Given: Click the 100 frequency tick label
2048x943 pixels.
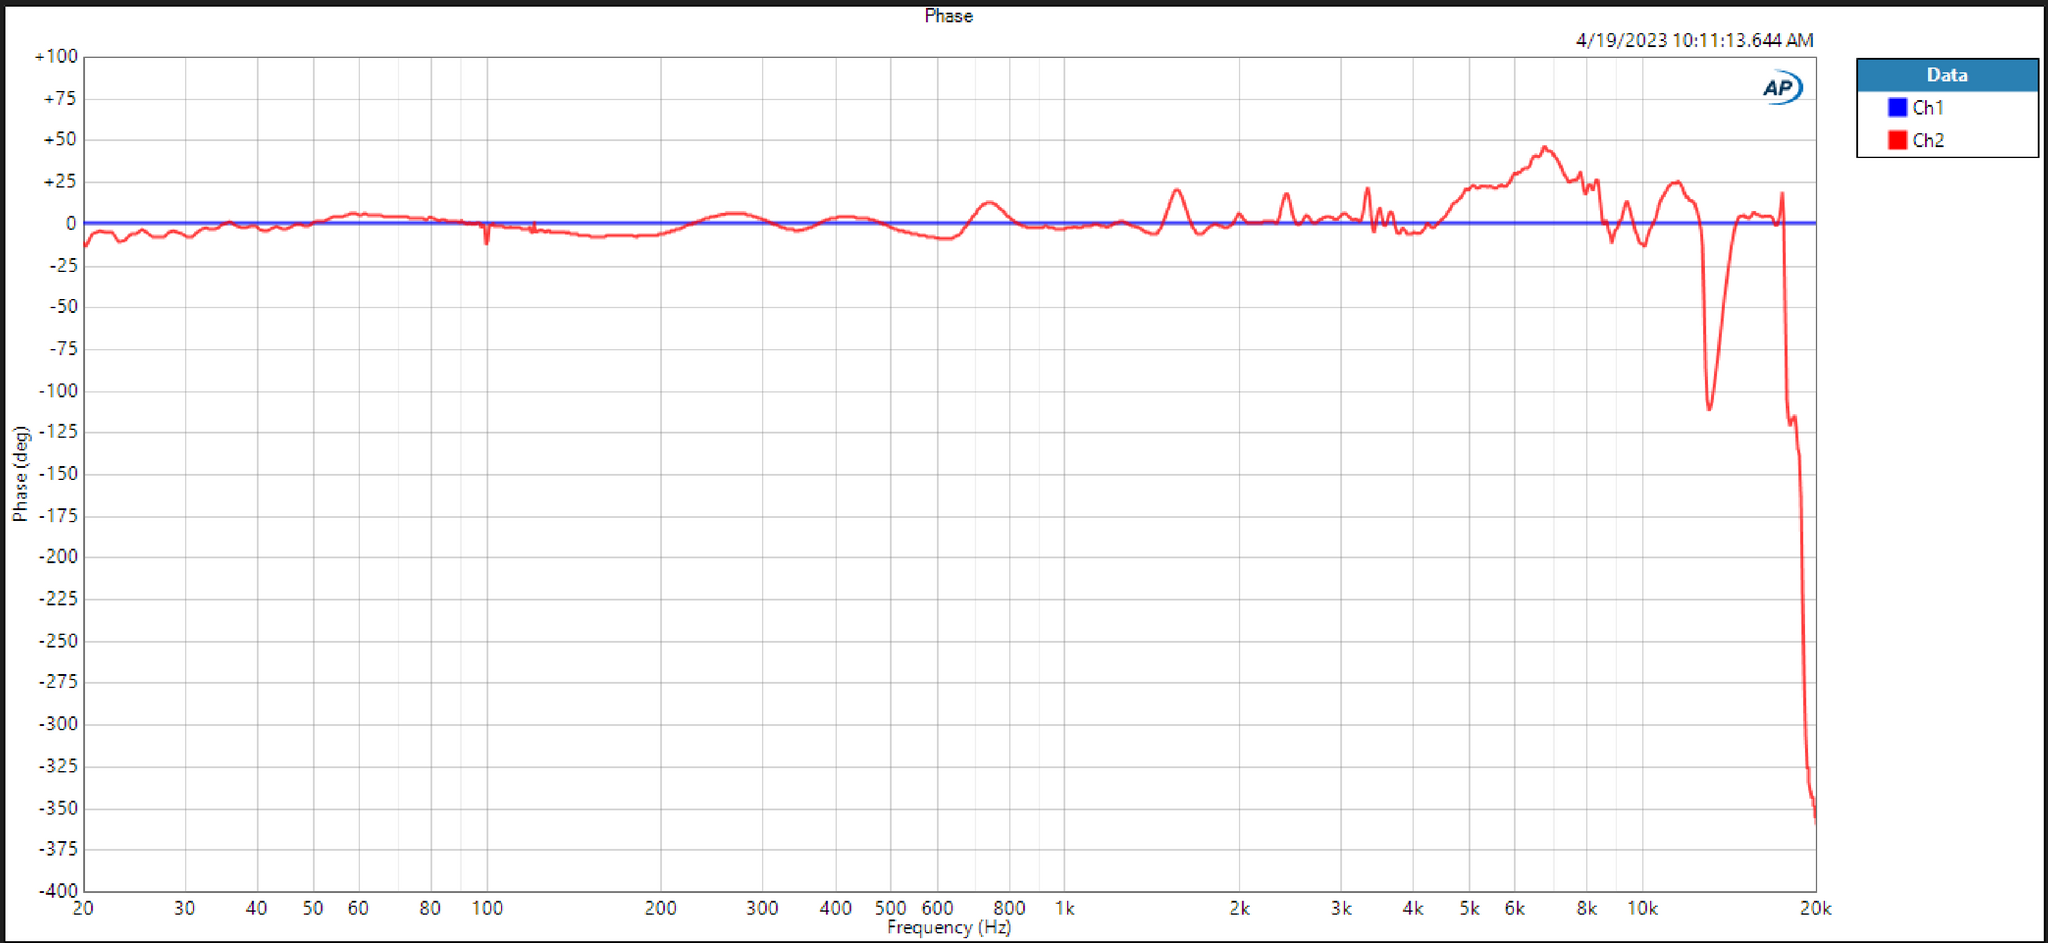Looking at the screenshot, I should pos(487,908).
